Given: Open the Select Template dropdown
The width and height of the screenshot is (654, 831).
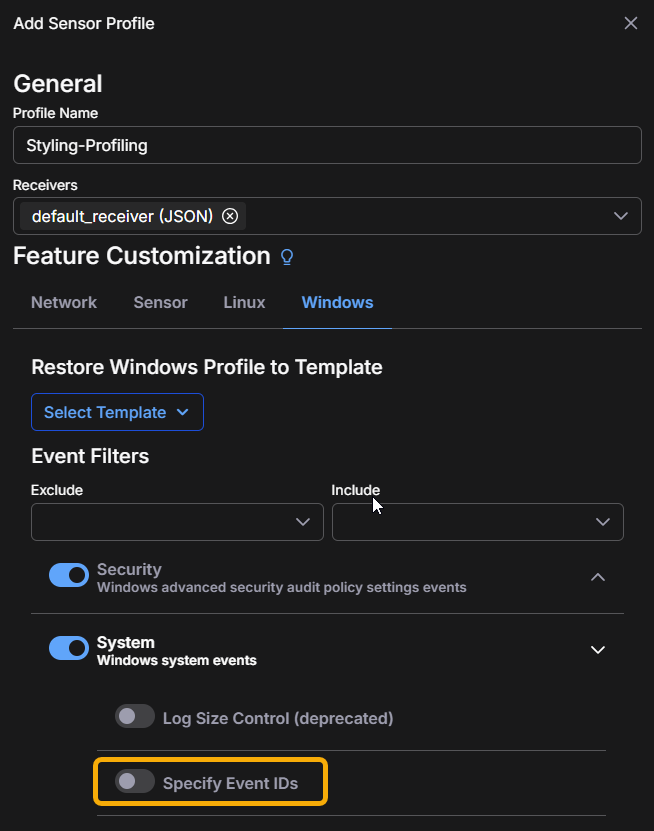Looking at the screenshot, I should pyautogui.click(x=117, y=412).
